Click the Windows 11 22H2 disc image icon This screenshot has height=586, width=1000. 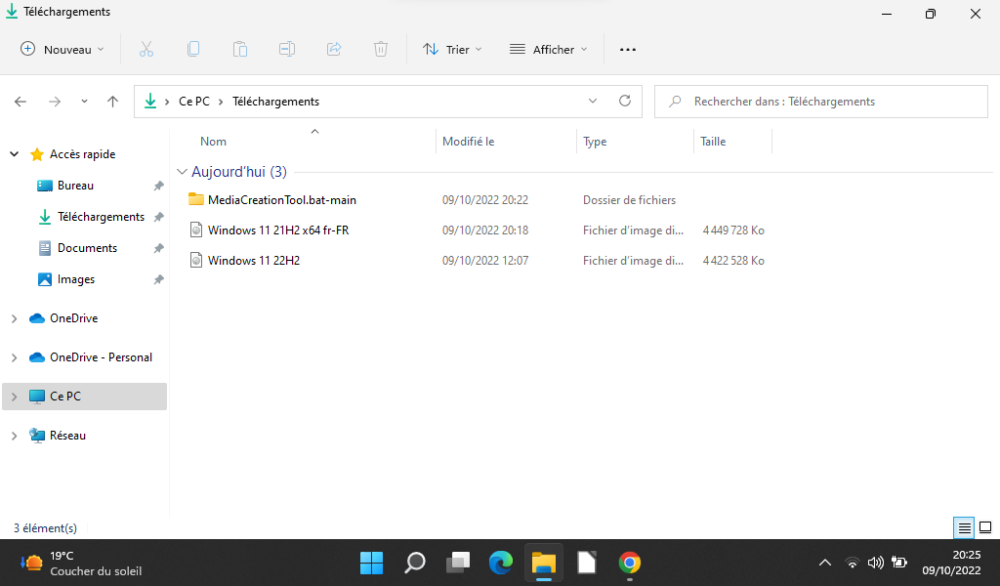point(196,260)
